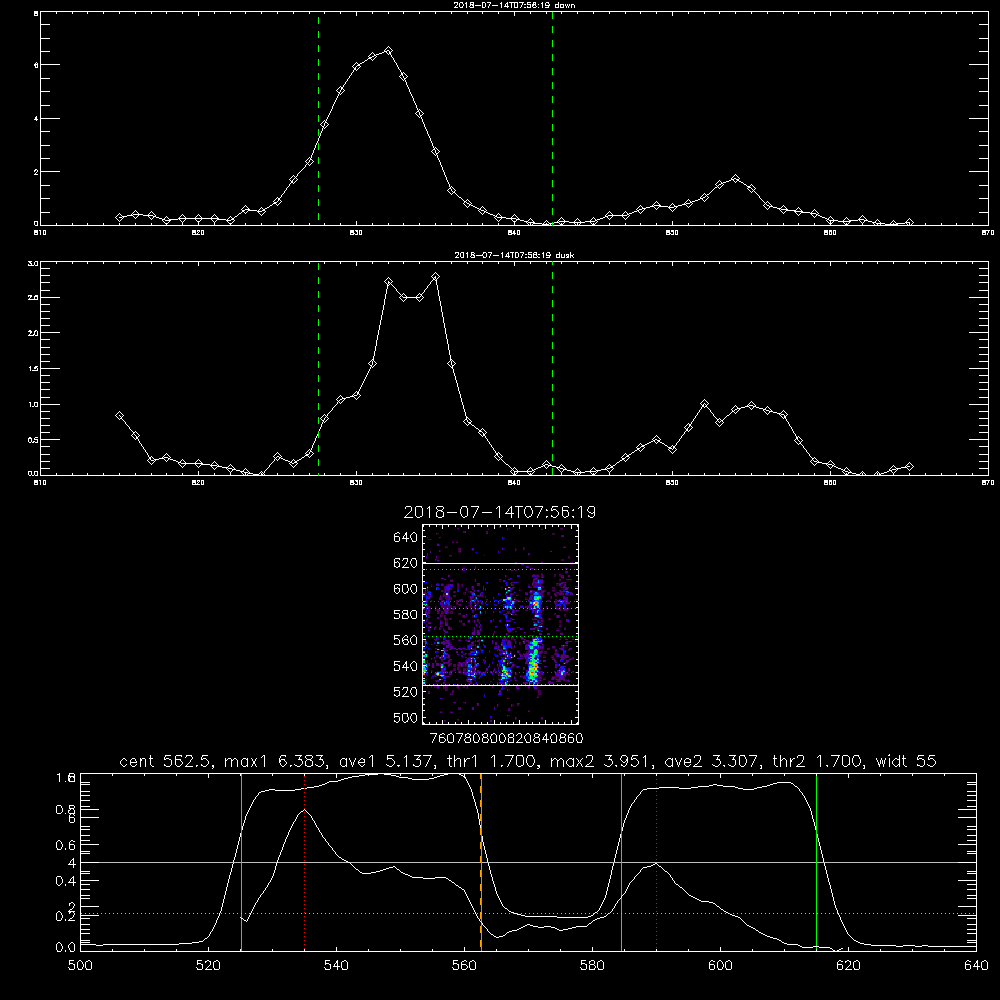
Task: Open the color heatmap image thumbnail
Action: click(x=500, y=624)
